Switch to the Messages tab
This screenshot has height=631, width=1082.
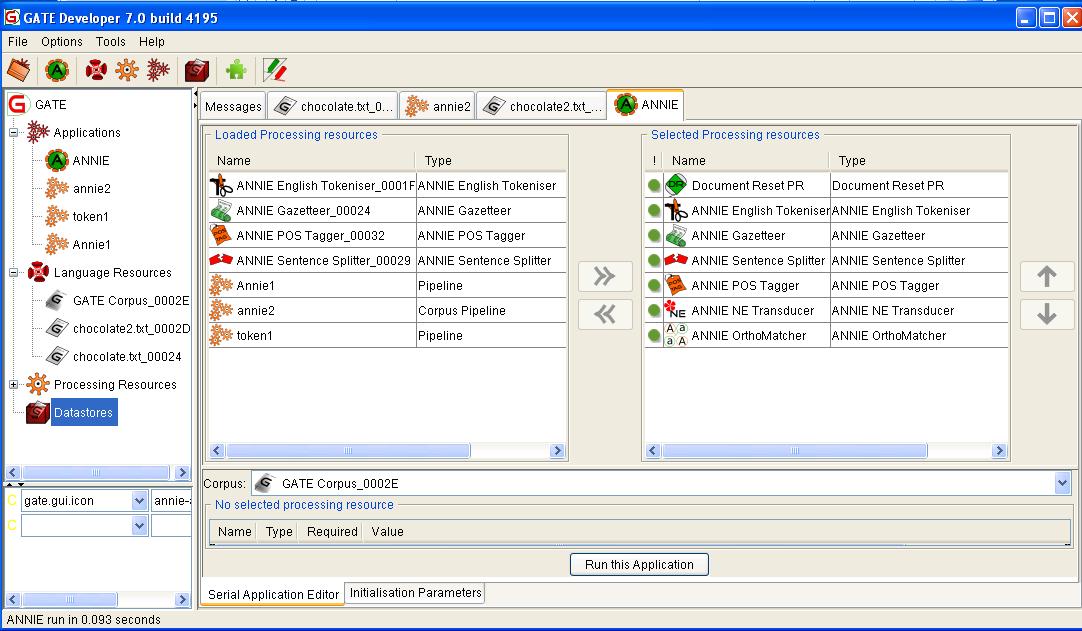[x=233, y=106]
